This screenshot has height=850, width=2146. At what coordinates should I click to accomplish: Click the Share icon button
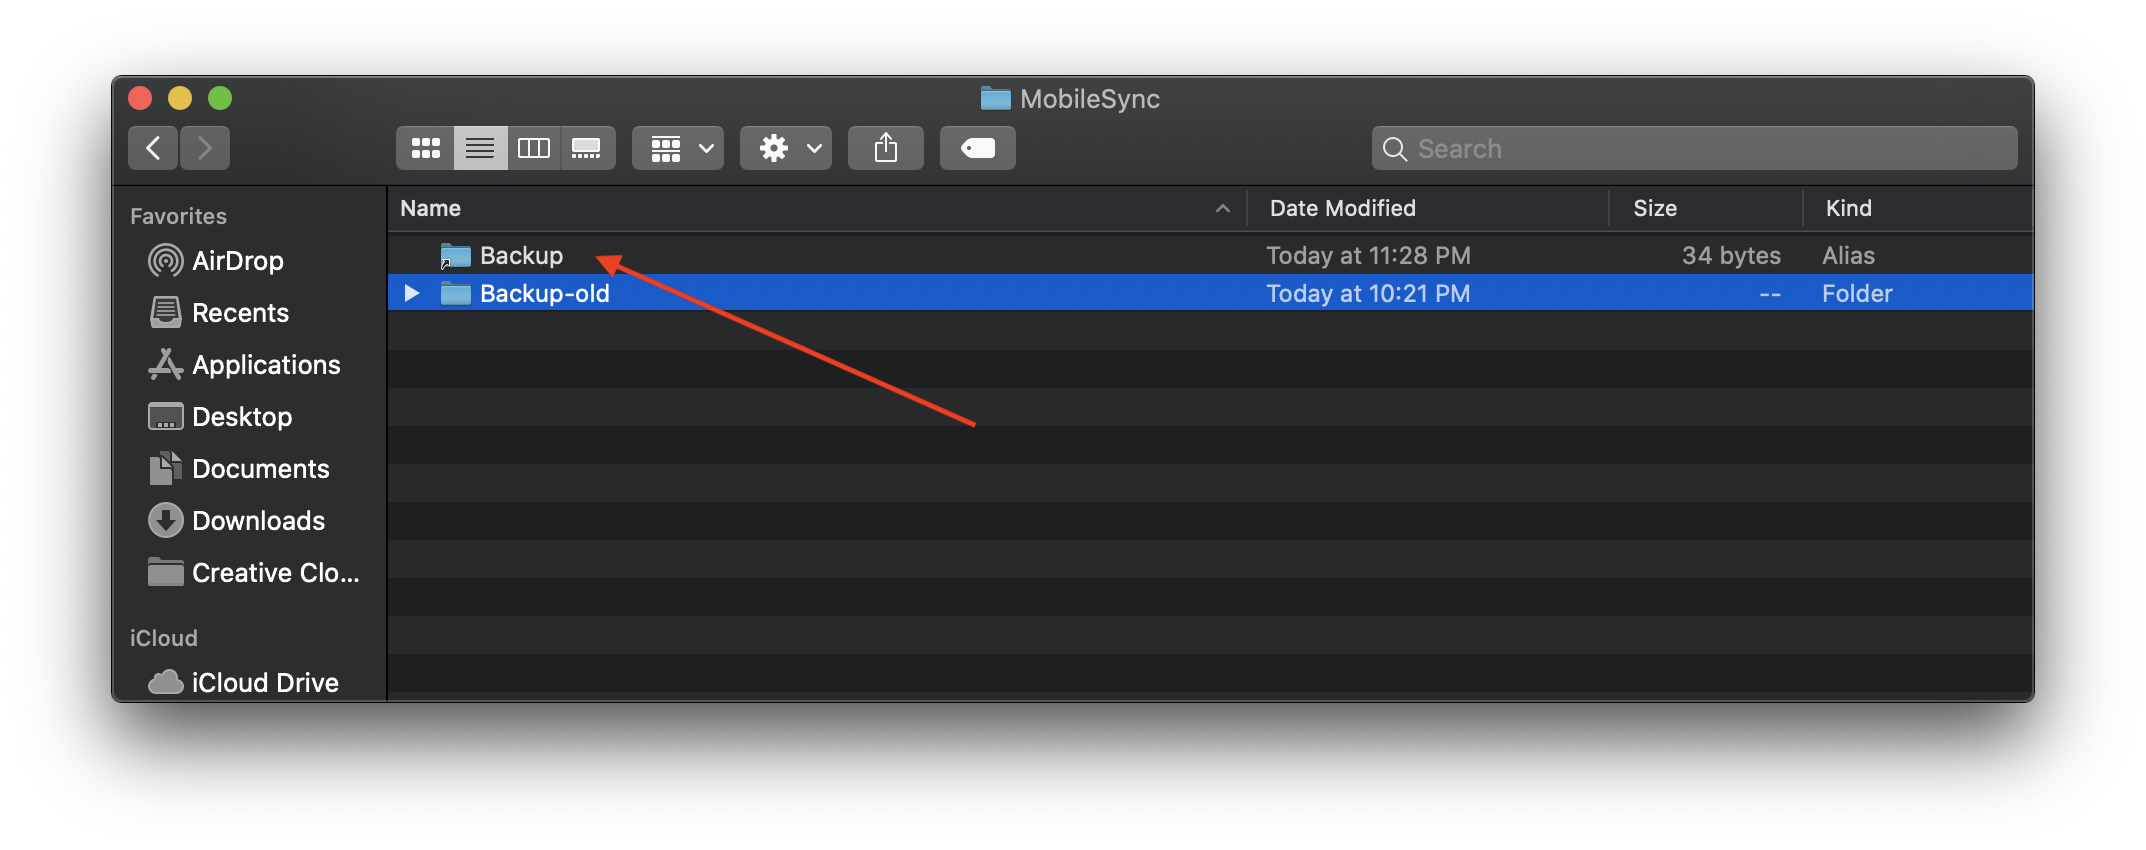(x=886, y=148)
